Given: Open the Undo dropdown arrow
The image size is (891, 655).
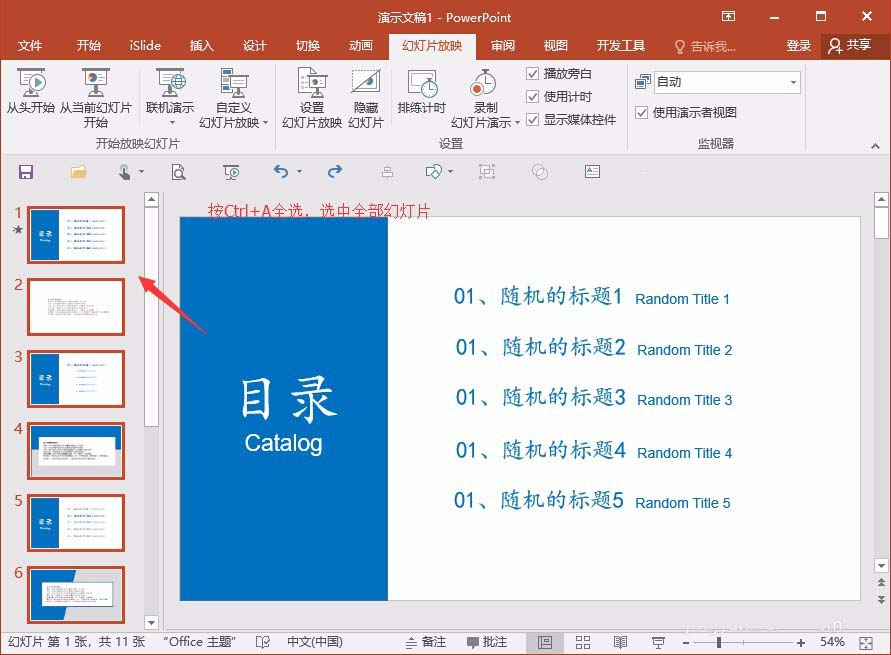Looking at the screenshot, I should point(301,172).
